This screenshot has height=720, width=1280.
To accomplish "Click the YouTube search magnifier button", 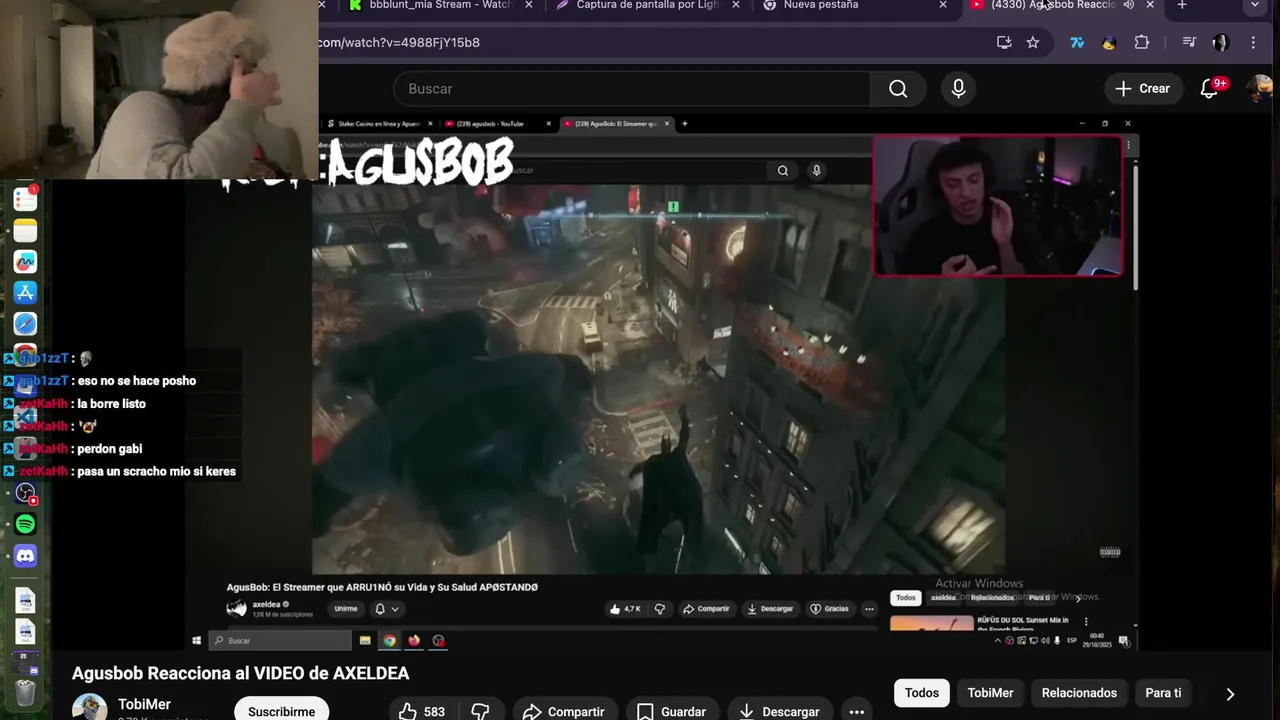I will tap(898, 89).
